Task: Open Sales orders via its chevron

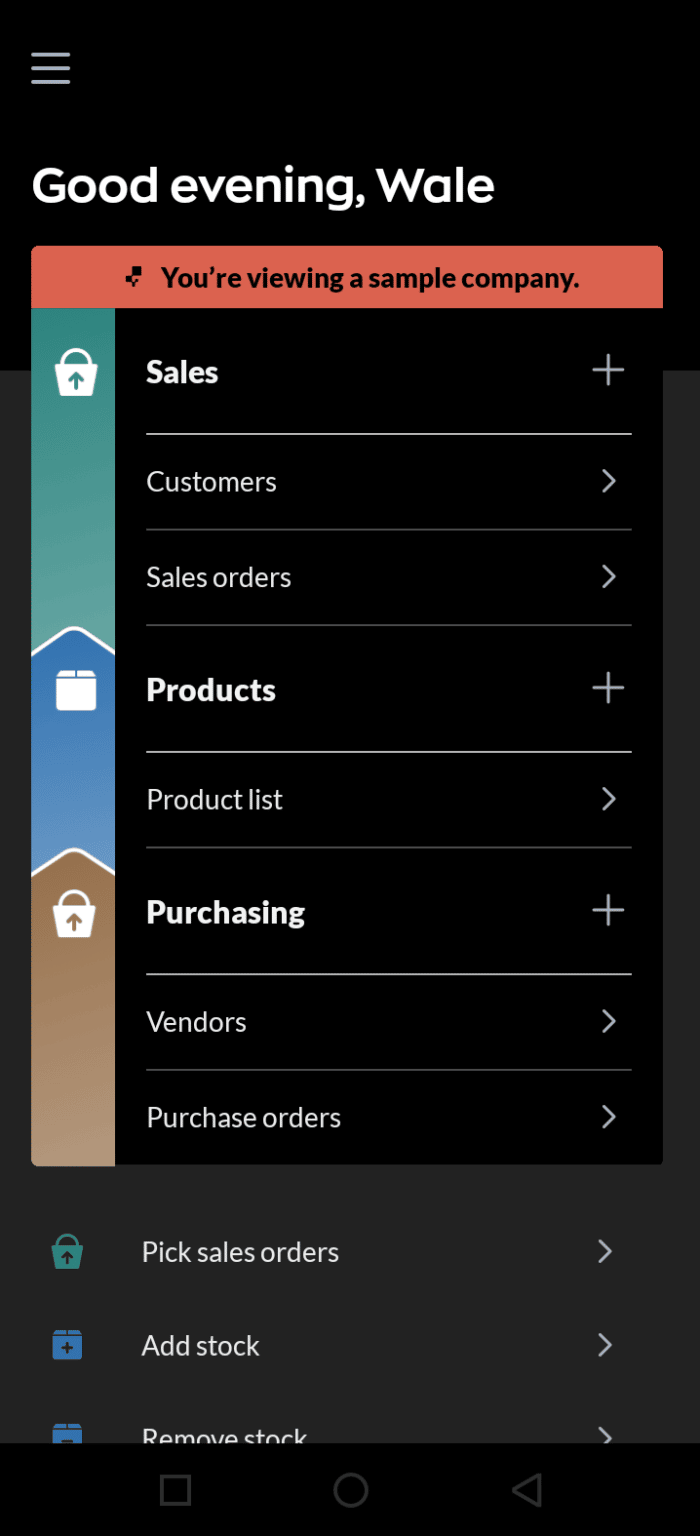Action: coord(609,577)
